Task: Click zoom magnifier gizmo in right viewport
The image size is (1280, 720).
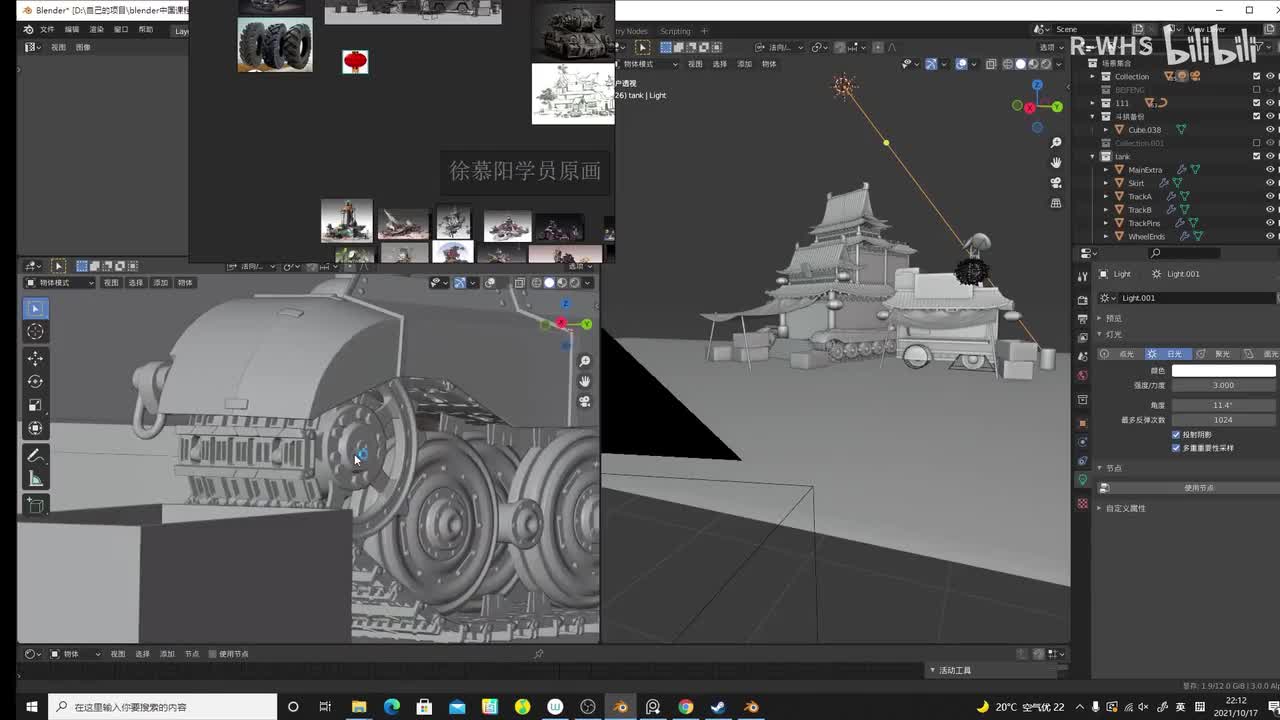Action: point(1056,143)
